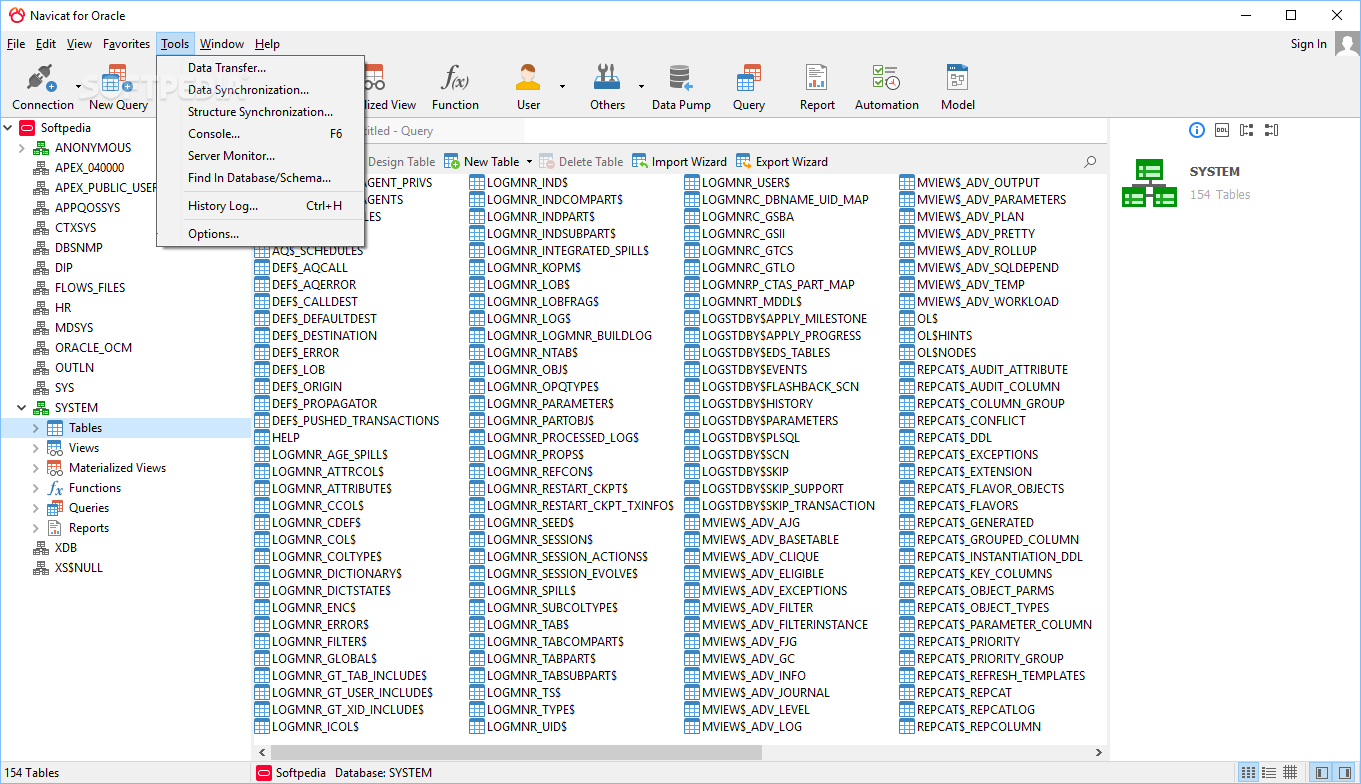
Task: Select the DEF$_AQCALL table
Action: point(310,268)
